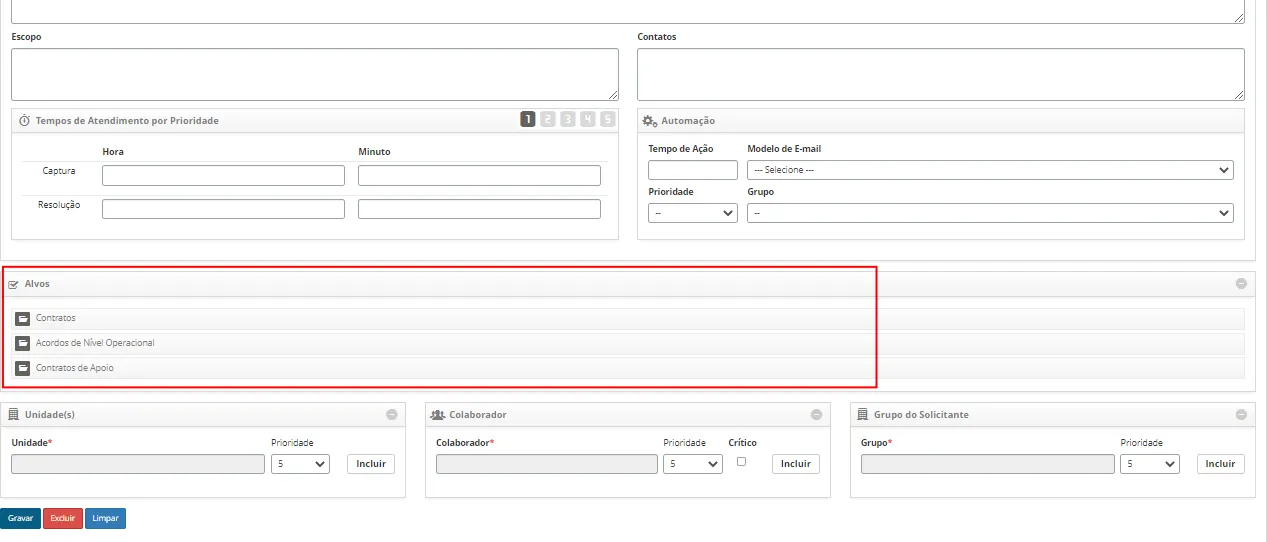This screenshot has height=542, width=1267.
Task: Click the Tempo de Ação field
Action: pos(693,170)
